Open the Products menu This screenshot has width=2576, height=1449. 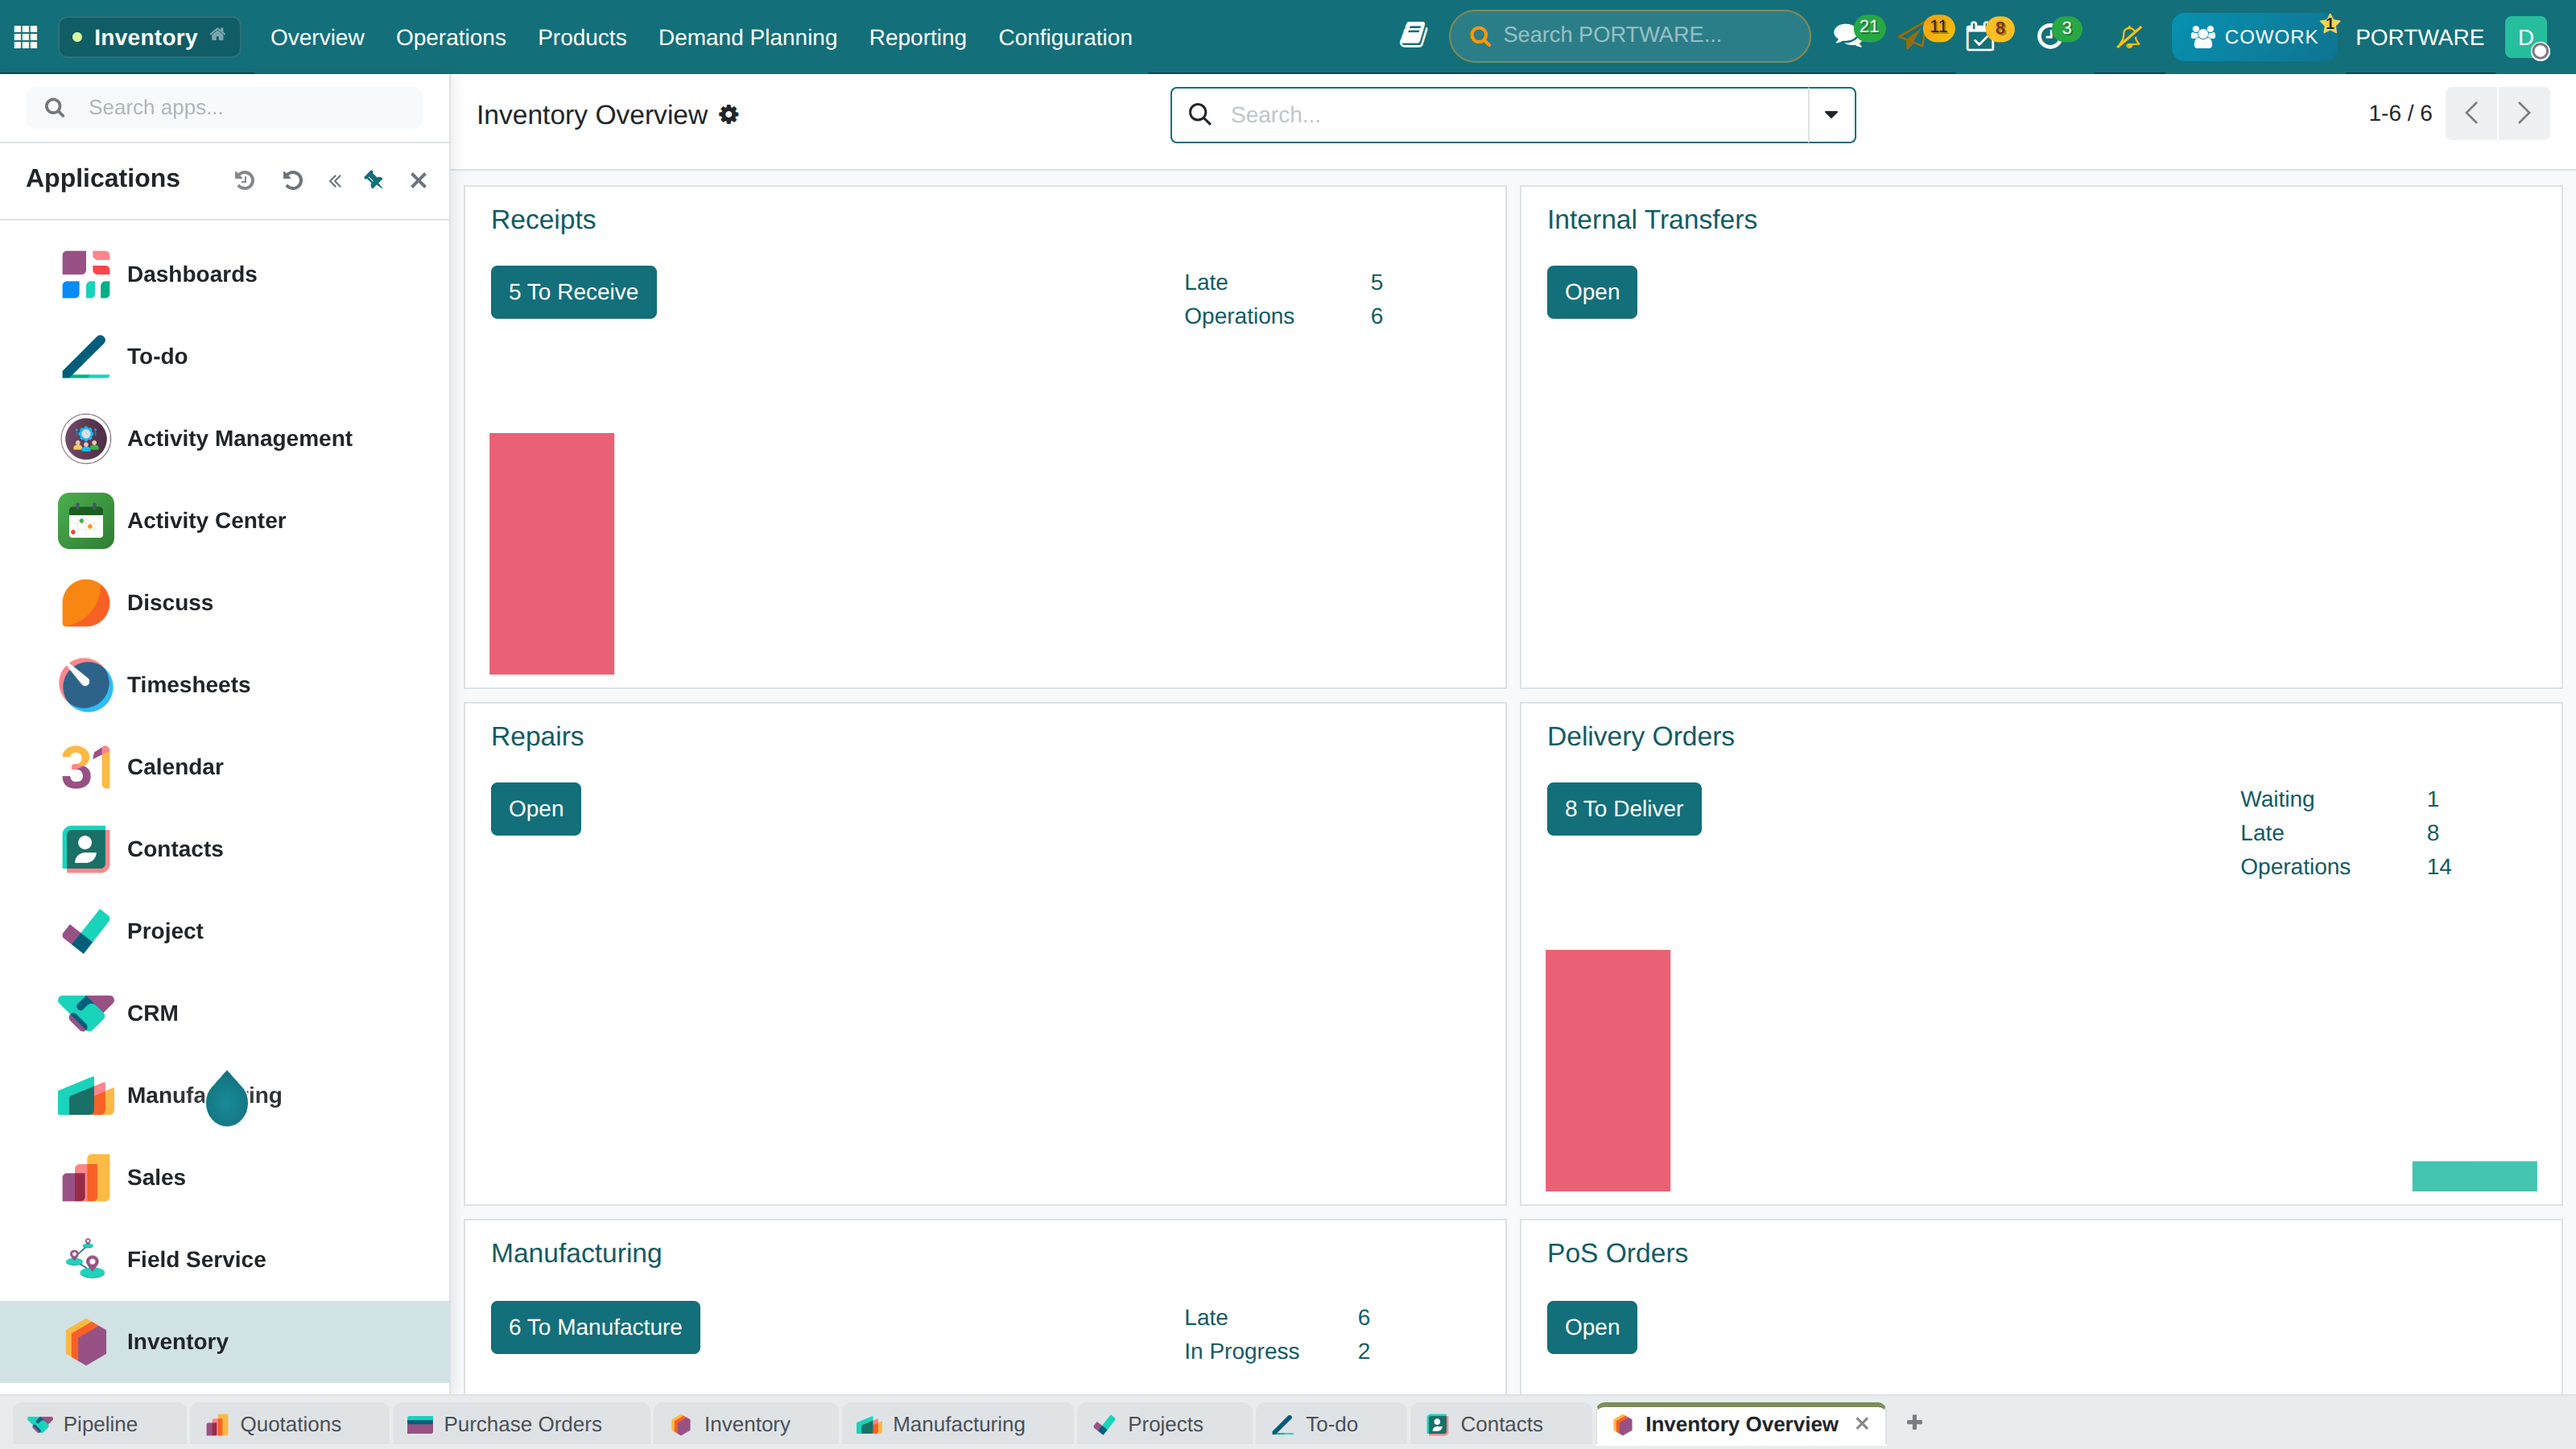pyautogui.click(x=582, y=37)
